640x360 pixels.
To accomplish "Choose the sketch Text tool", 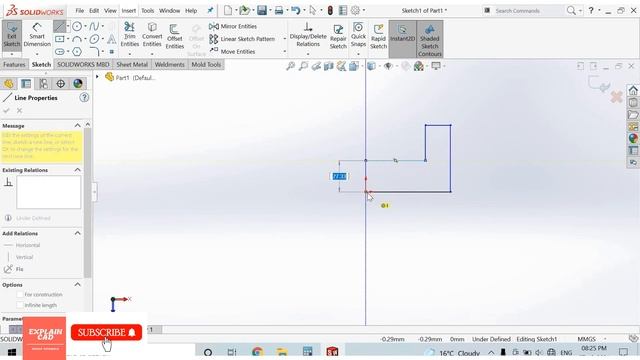I will (111, 39).
